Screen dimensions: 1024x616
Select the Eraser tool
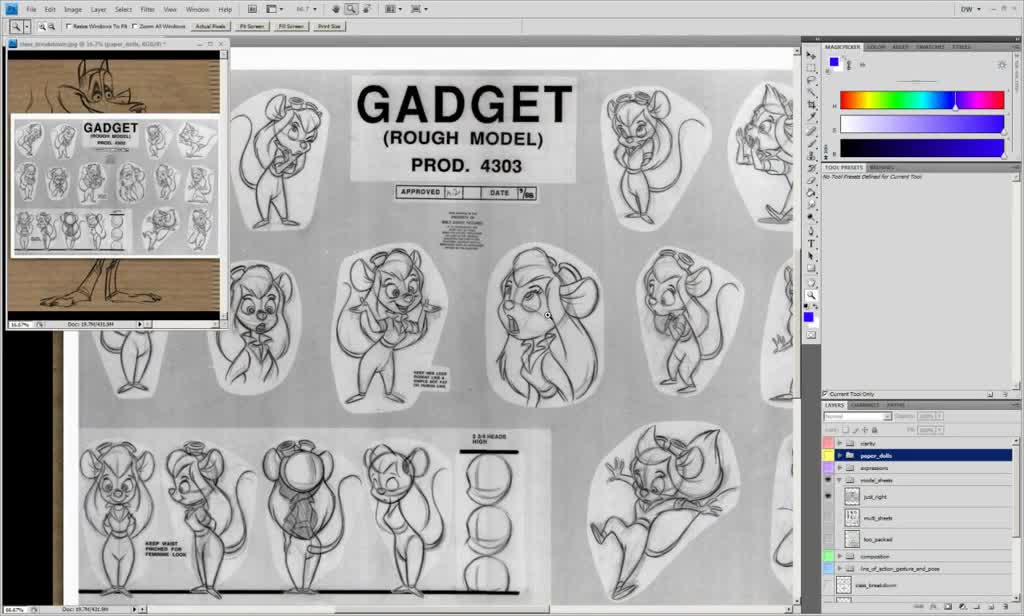click(810, 181)
